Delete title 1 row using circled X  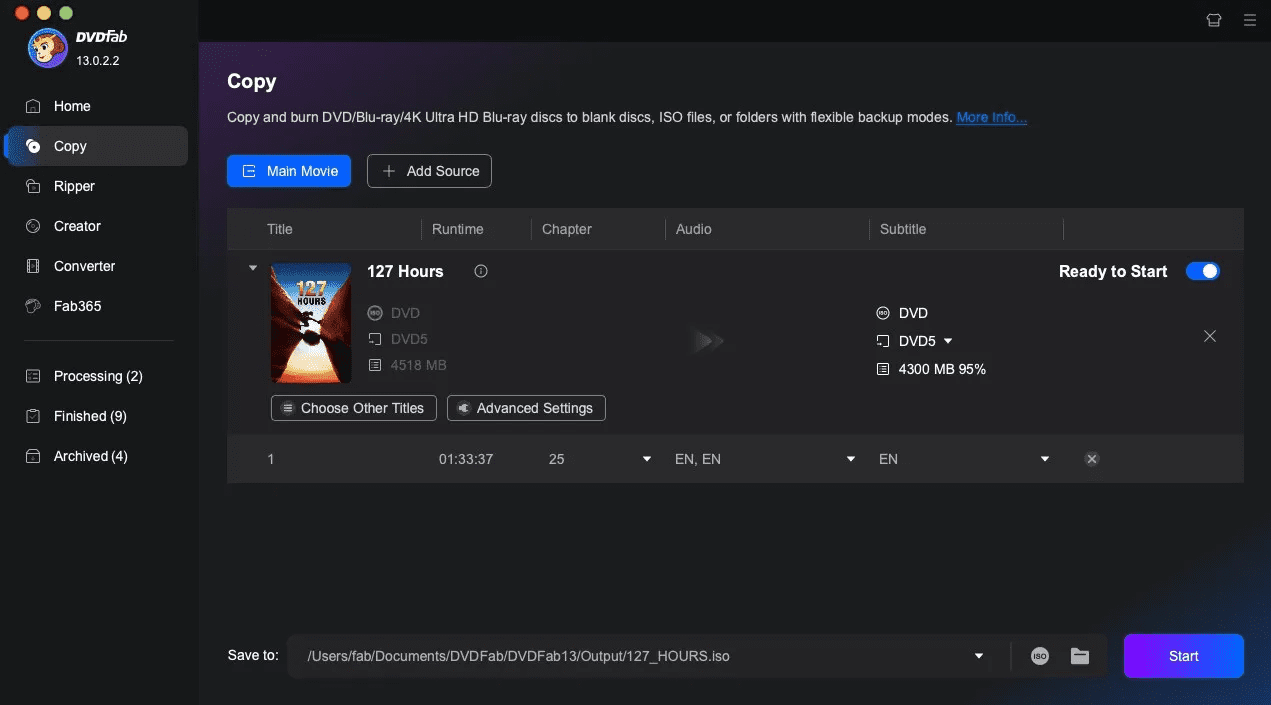click(x=1092, y=459)
